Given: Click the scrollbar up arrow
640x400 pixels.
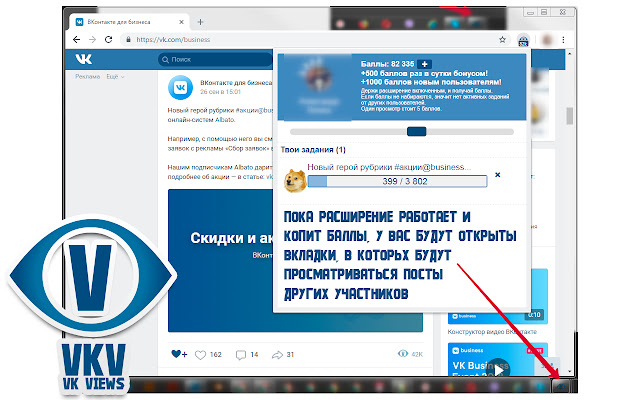Looking at the screenshot, I should (x=570, y=54).
